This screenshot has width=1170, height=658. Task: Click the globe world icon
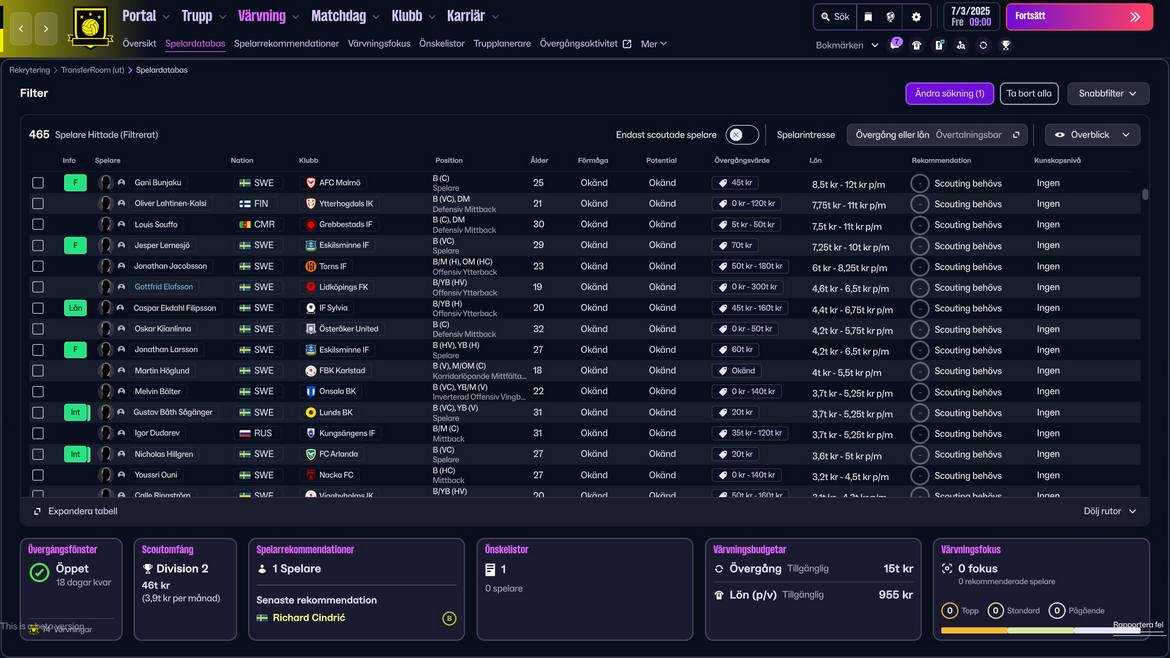891,17
